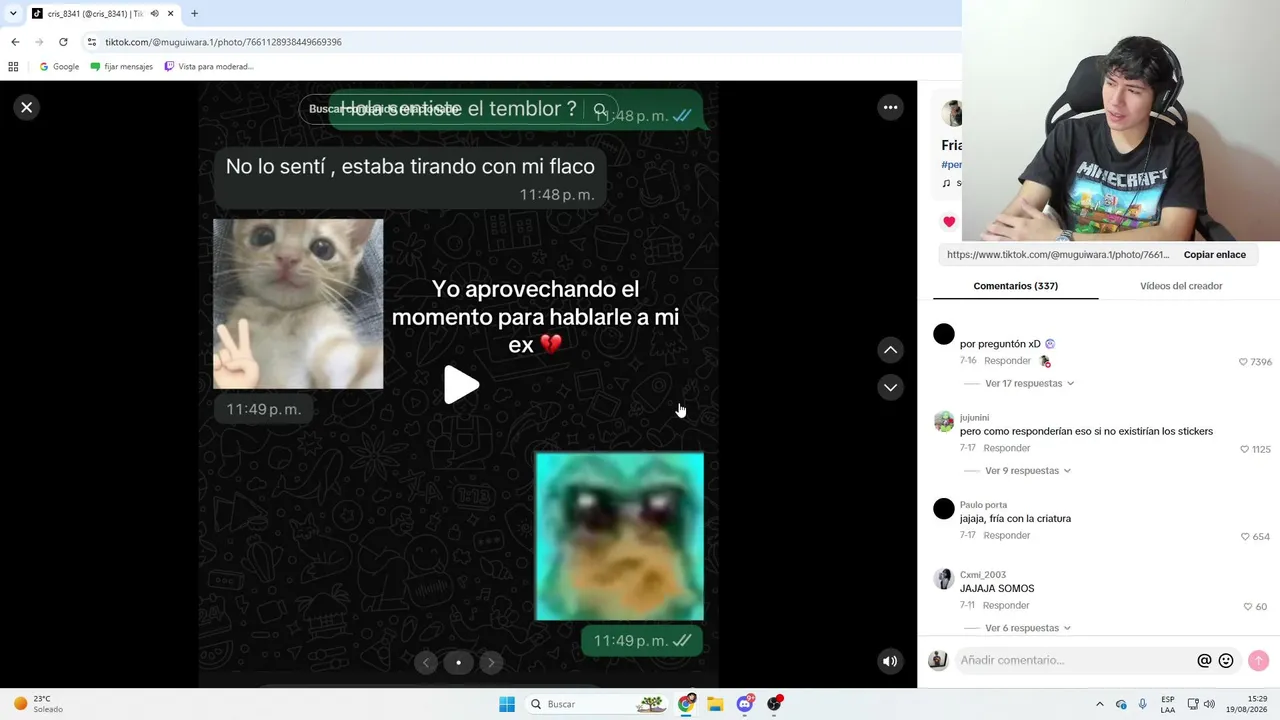Like the post with the heart icon
This screenshot has height=720, width=1280.
[949, 222]
